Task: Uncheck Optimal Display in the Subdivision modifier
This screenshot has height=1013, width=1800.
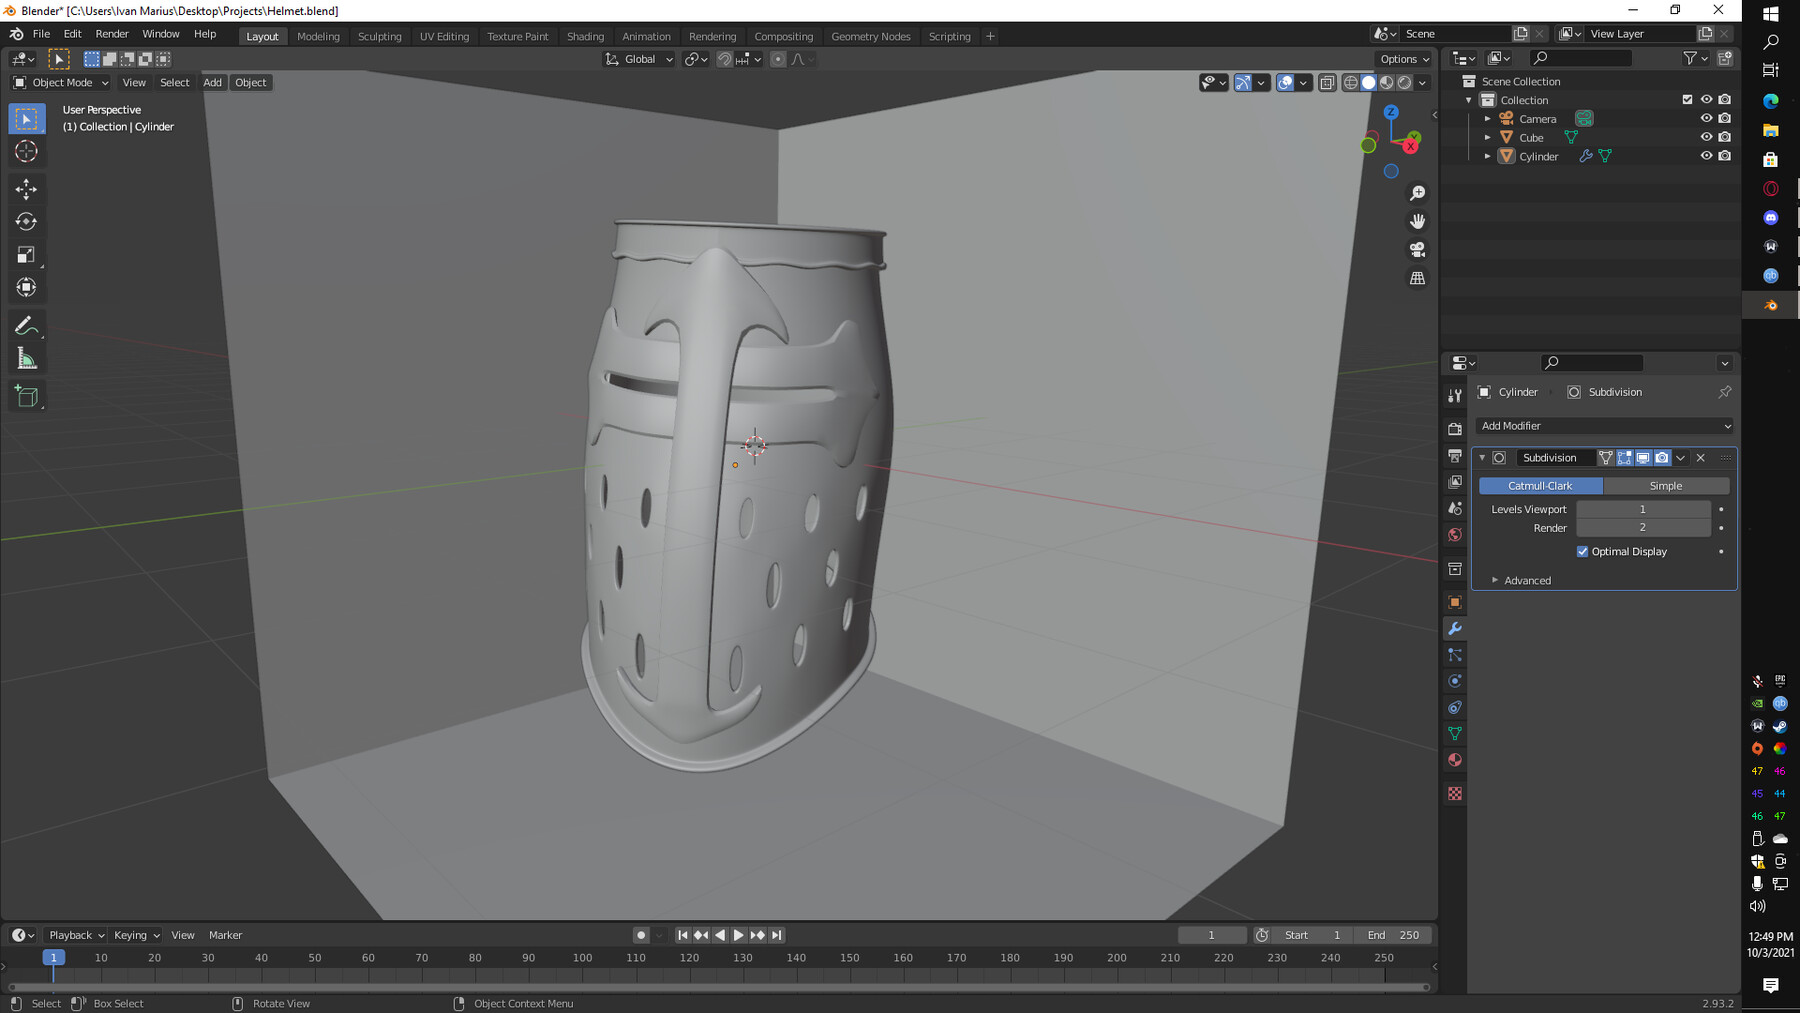Action: coord(1583,551)
